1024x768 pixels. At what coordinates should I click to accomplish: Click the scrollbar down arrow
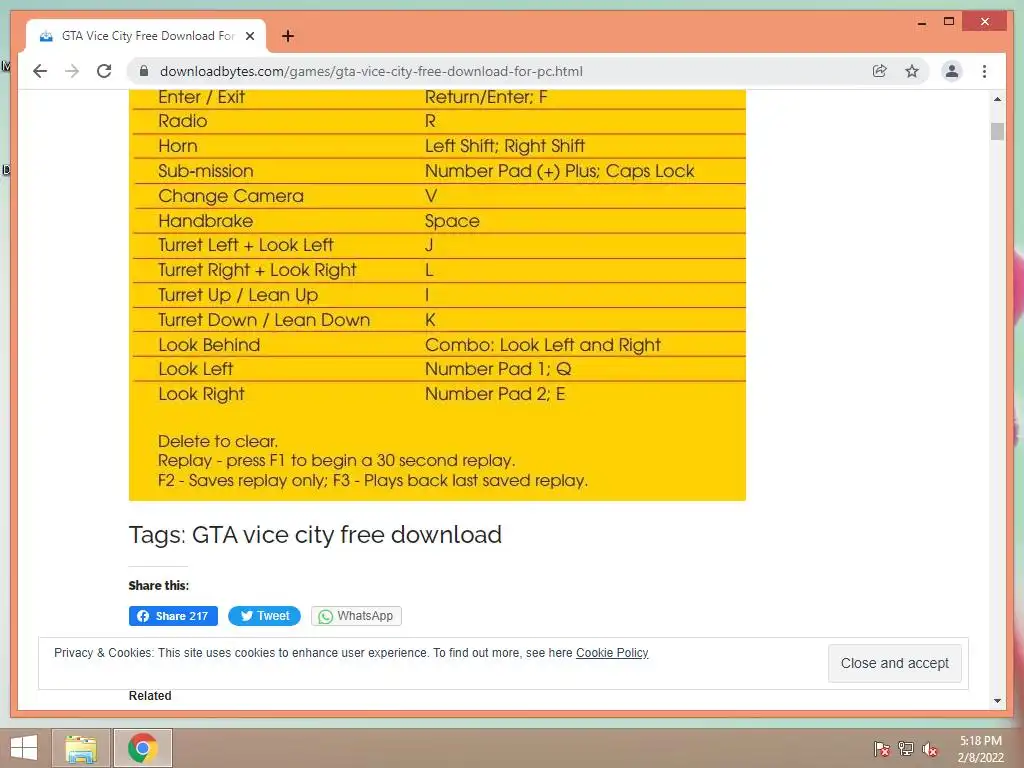997,701
